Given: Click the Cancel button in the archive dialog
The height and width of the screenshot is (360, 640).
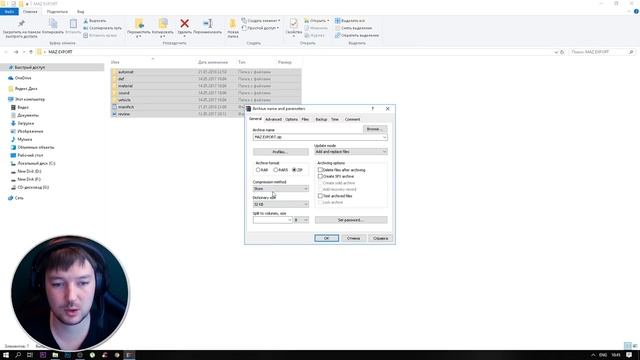Looking at the screenshot, I should [x=353, y=238].
